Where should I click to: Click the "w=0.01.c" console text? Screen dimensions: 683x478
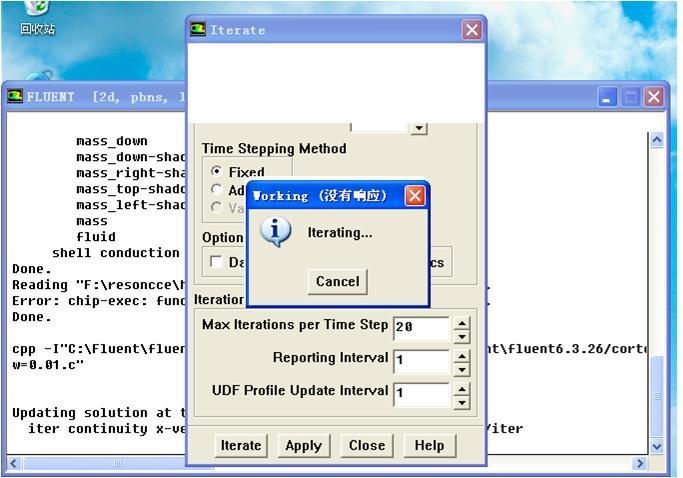point(47,364)
